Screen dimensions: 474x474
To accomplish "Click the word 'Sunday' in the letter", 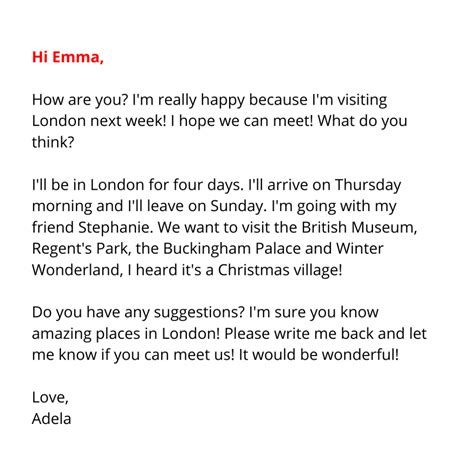I will (x=238, y=207).
